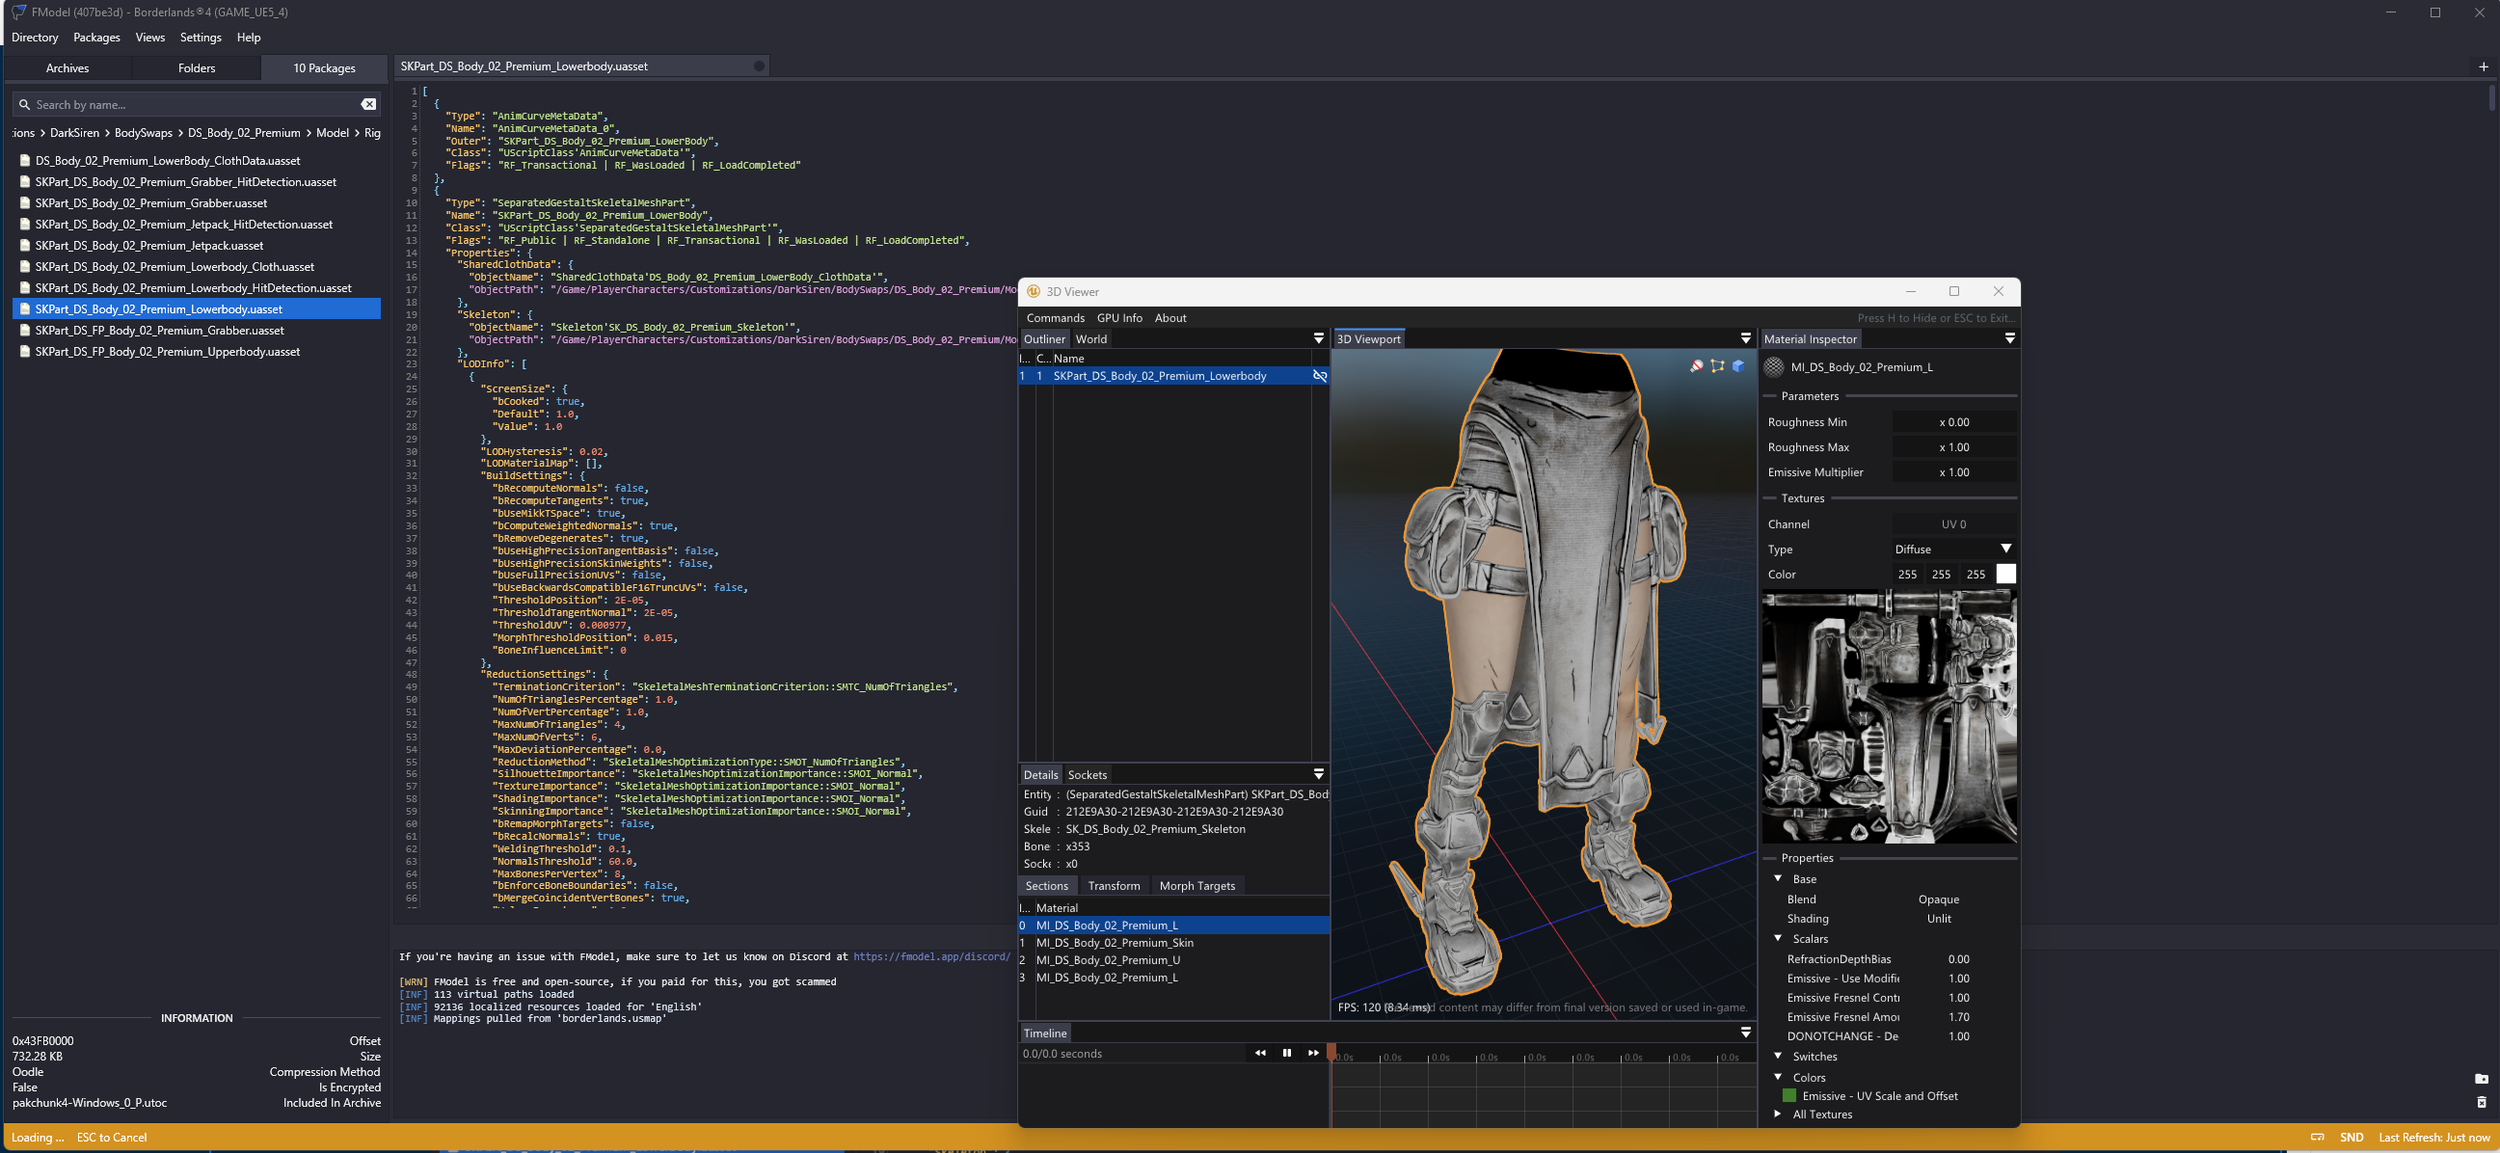Image resolution: width=2500 pixels, height=1153 pixels.
Task: Click the blue cube icon in viewport
Action: [1738, 366]
